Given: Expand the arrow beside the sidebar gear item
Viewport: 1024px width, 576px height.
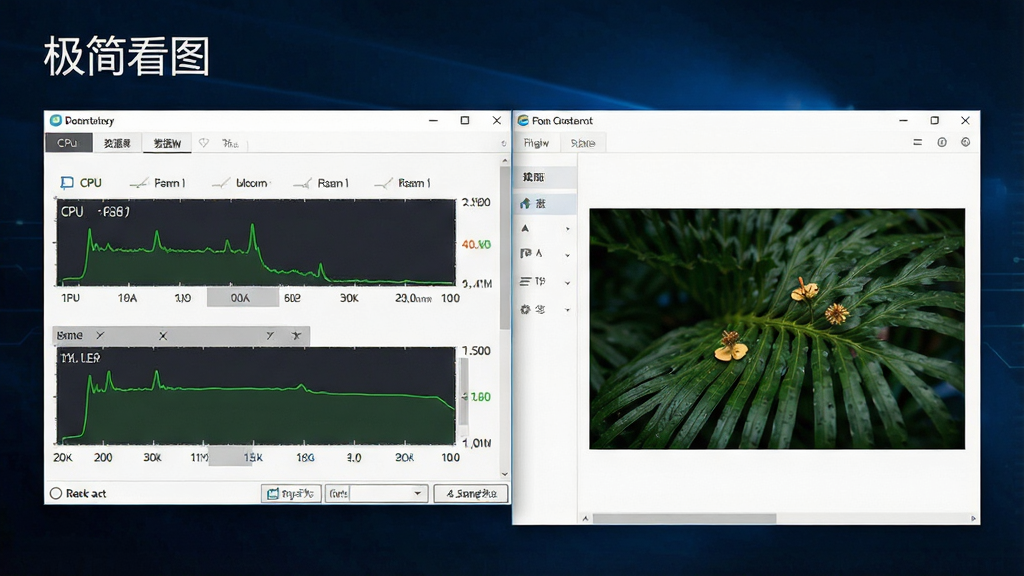Looking at the screenshot, I should point(568,310).
